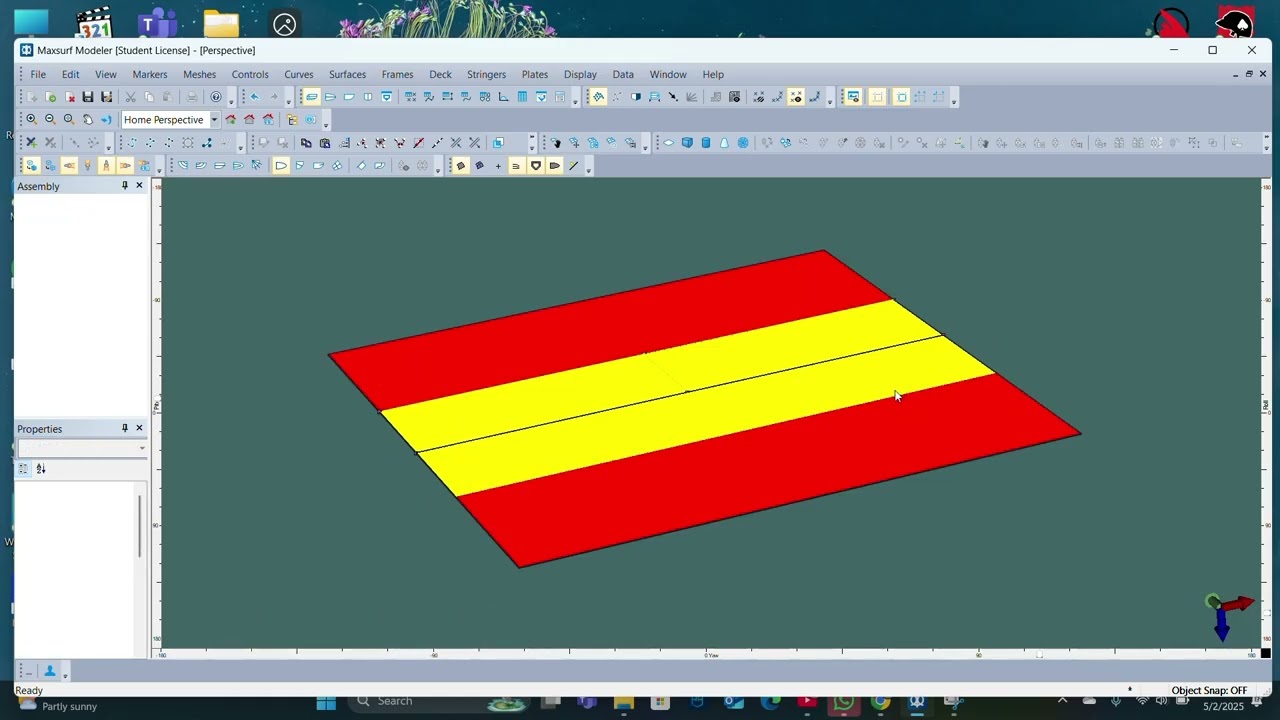Viewport: 1280px width, 720px height.
Task: Add a cylinder primitive surface
Action: [x=706, y=142]
